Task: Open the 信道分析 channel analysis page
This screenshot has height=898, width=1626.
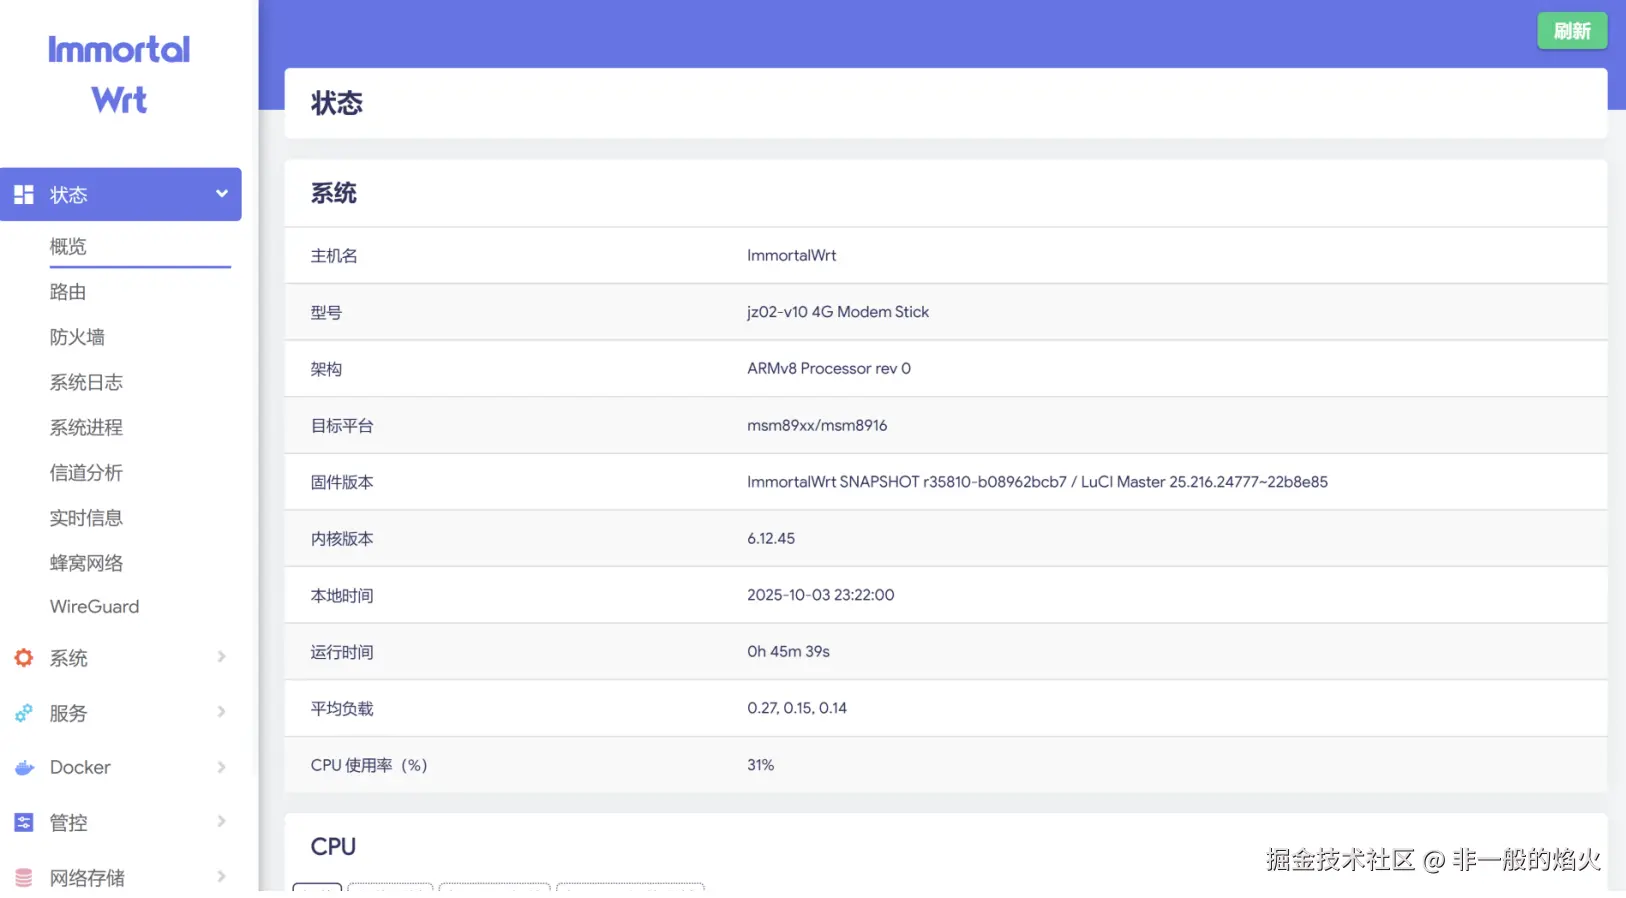Action: 86,472
